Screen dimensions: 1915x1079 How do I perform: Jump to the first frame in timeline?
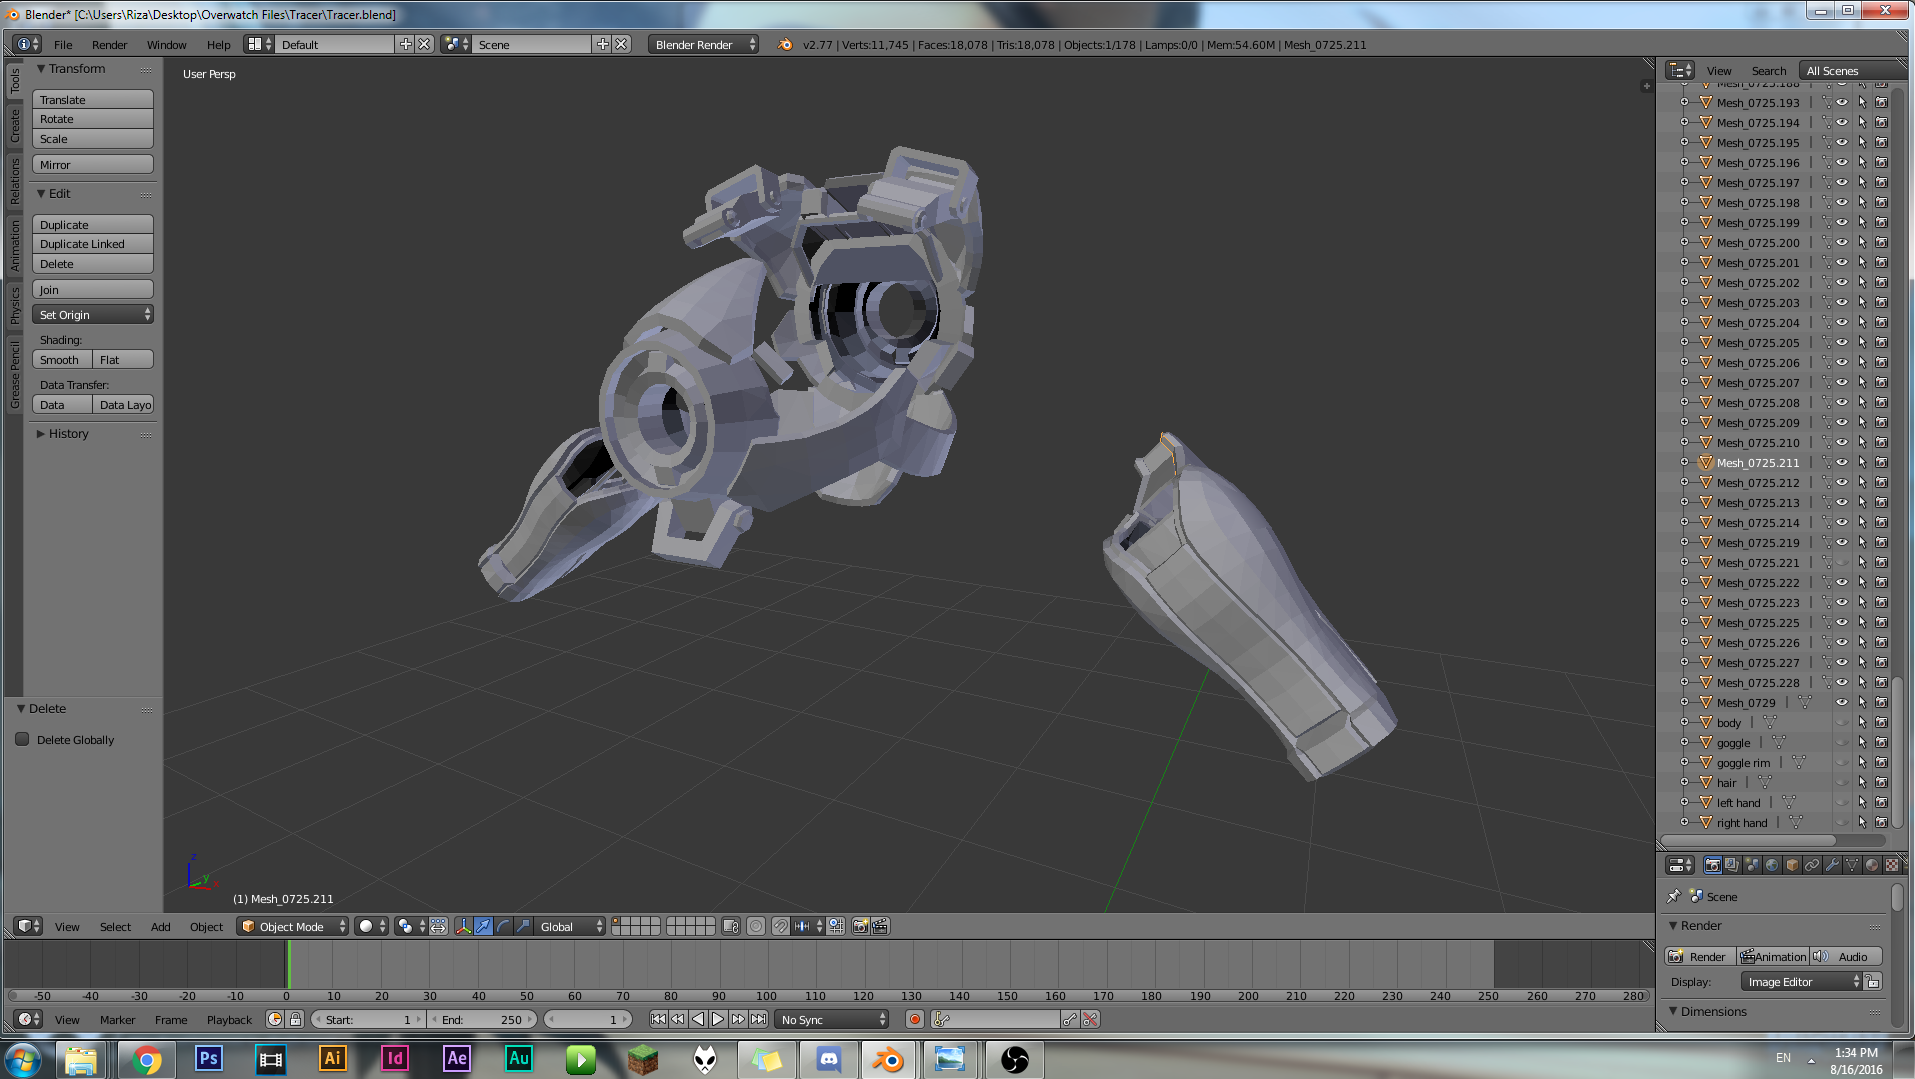[657, 1019]
